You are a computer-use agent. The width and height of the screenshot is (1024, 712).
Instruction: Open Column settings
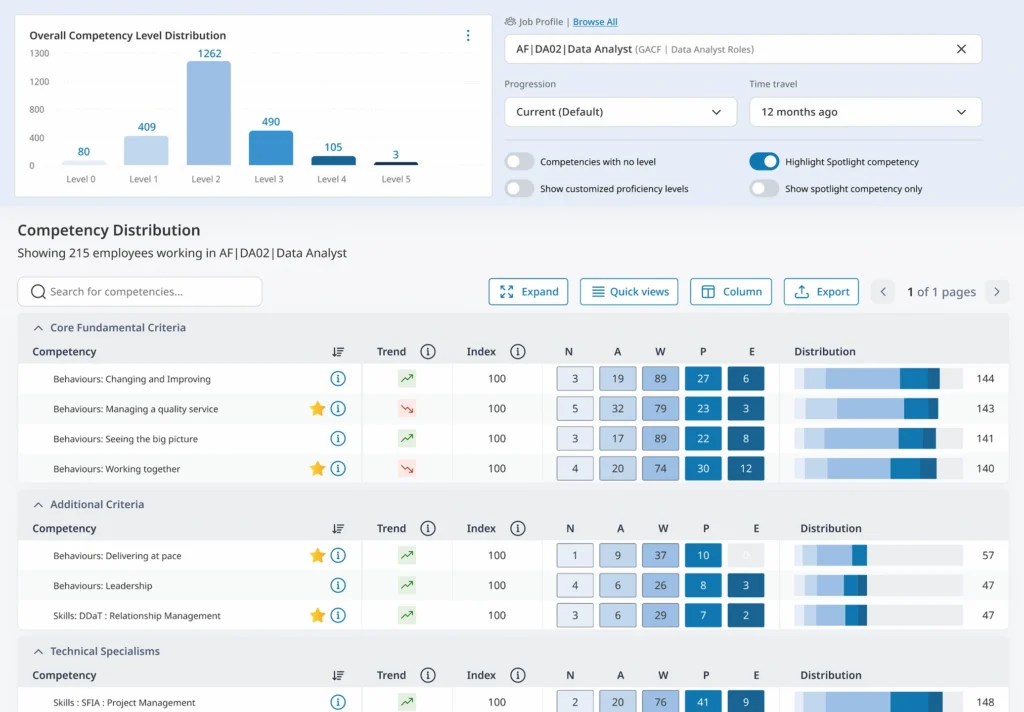tap(731, 292)
